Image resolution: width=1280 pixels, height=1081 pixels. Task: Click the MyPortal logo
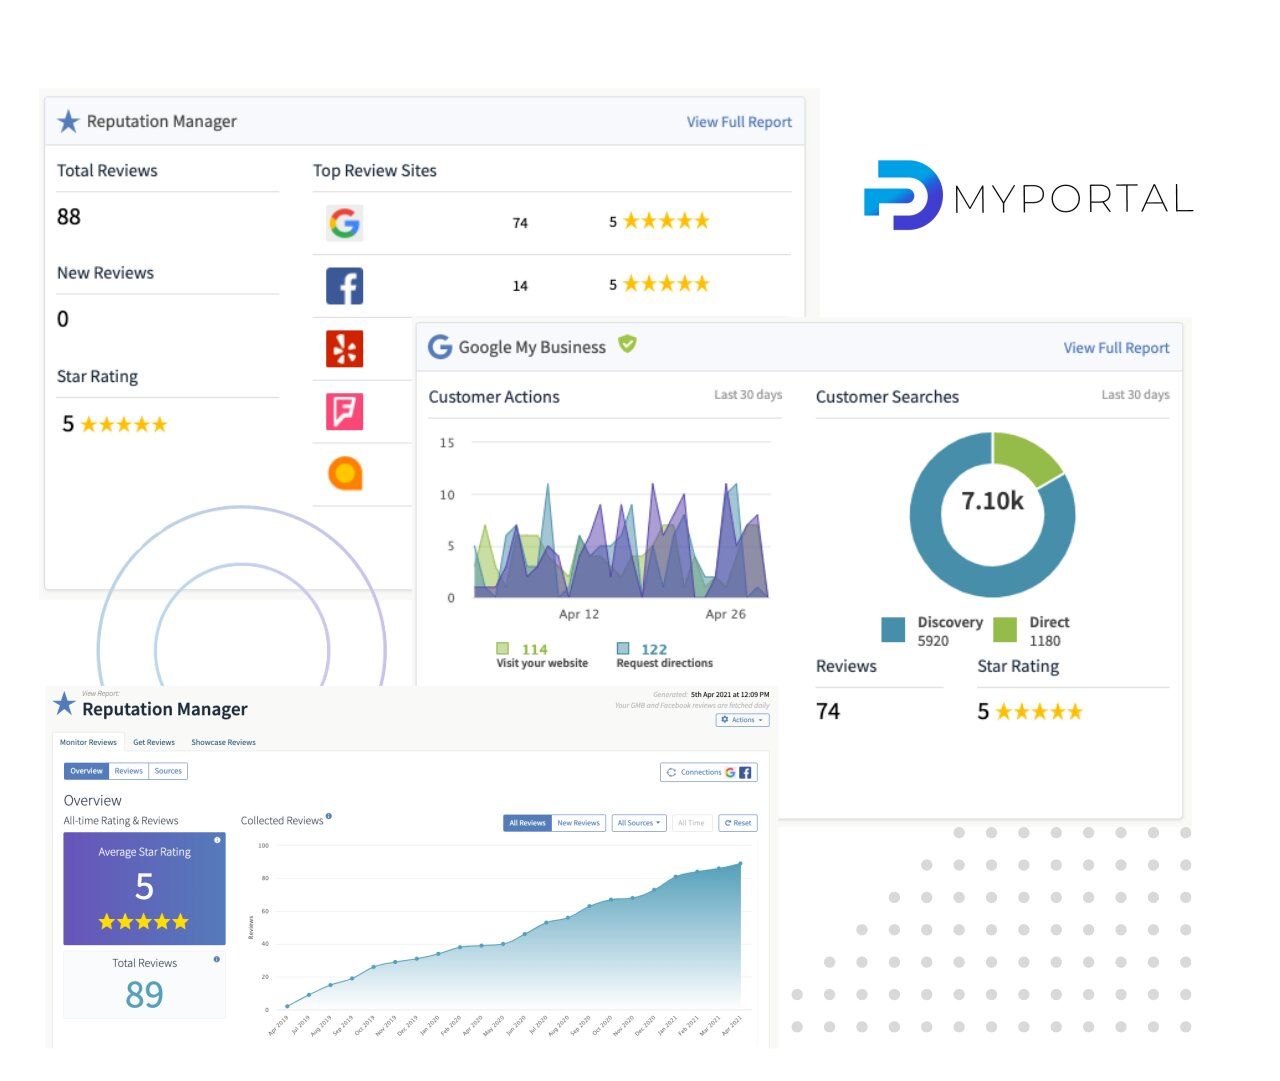1029,196
